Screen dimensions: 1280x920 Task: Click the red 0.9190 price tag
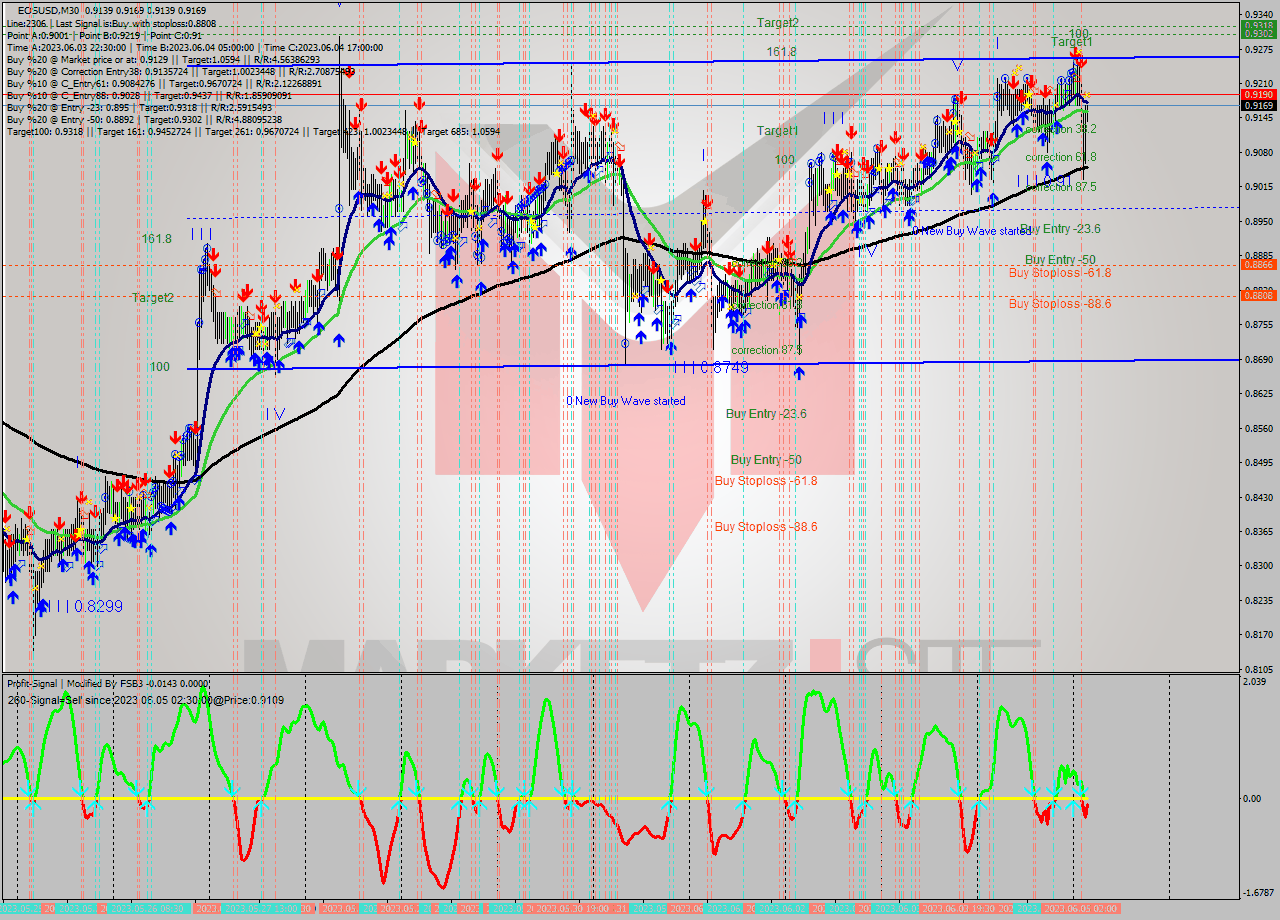click(1257, 94)
